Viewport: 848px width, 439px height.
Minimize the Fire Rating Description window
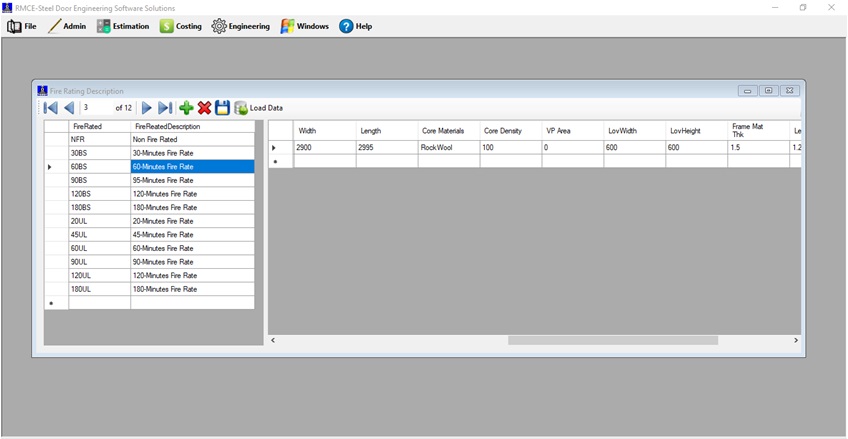point(747,91)
